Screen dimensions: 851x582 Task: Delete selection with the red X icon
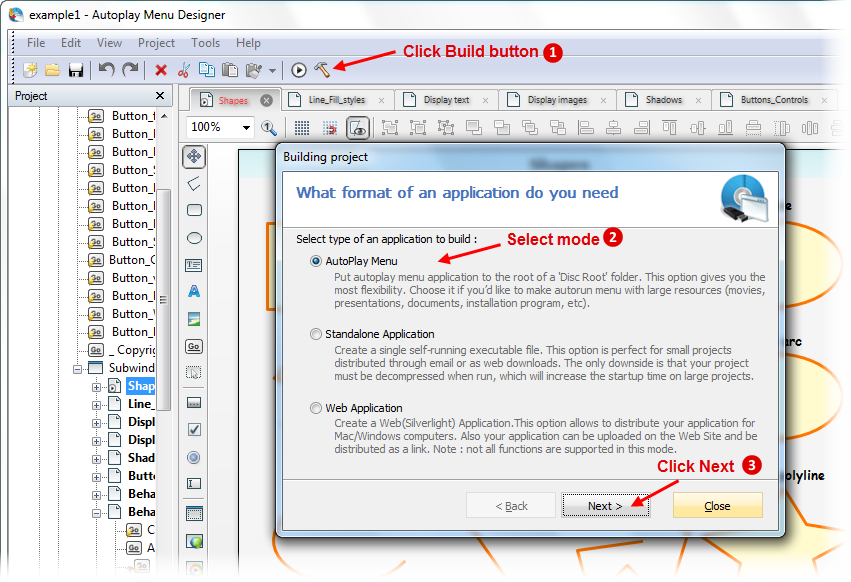point(161,70)
